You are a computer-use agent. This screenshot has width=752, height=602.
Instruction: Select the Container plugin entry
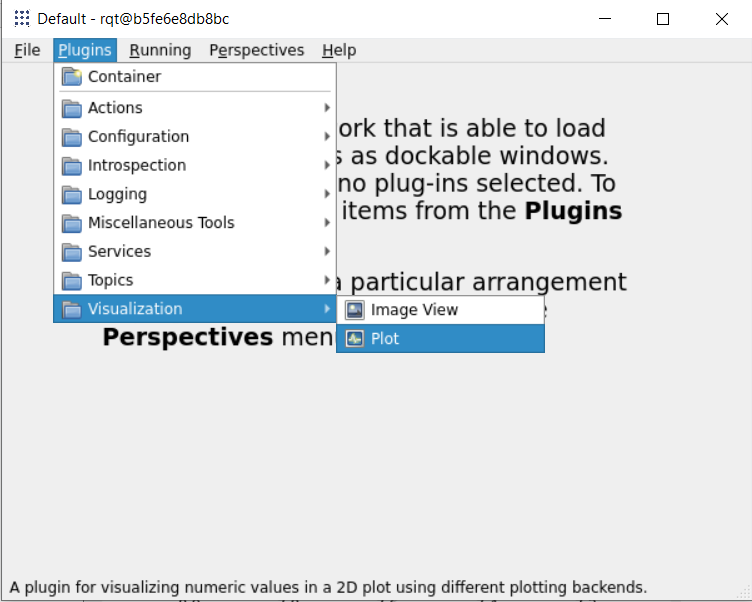click(195, 77)
